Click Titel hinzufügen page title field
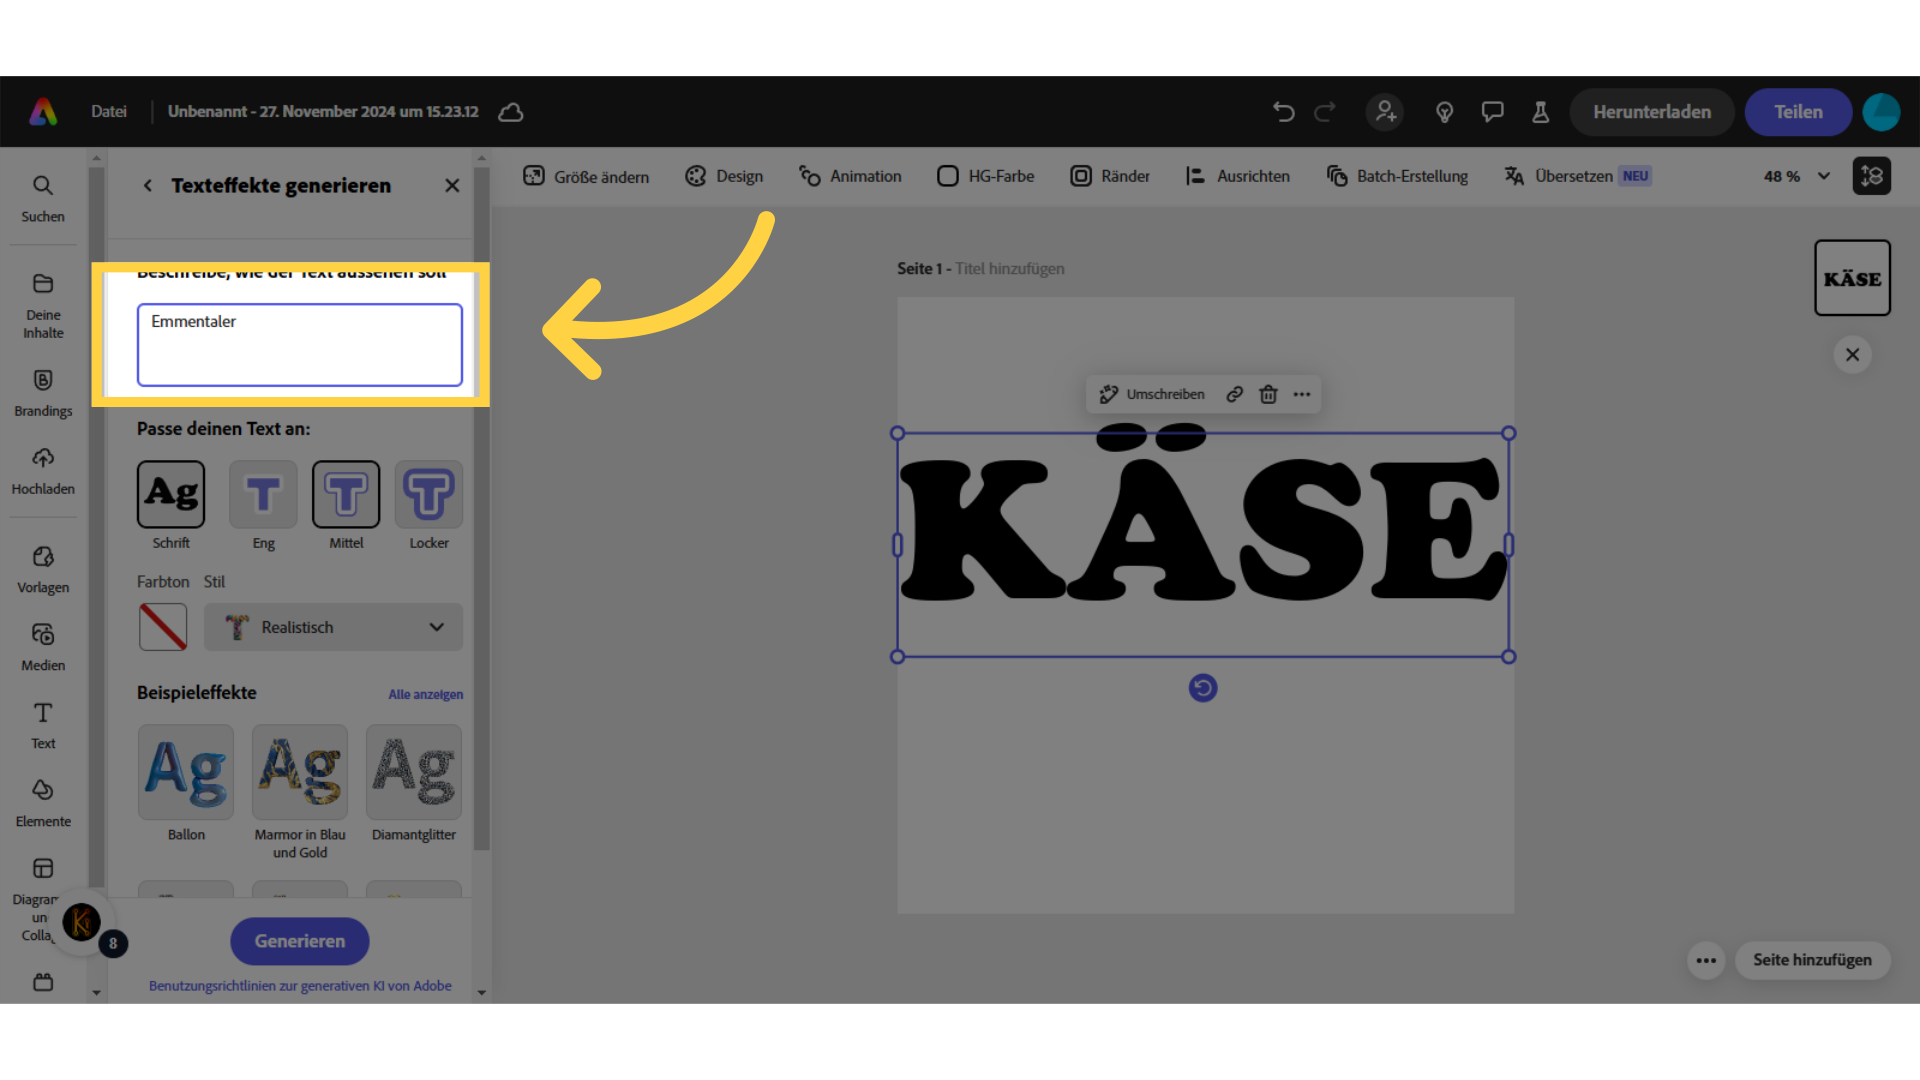The image size is (1920, 1080). click(x=1009, y=268)
